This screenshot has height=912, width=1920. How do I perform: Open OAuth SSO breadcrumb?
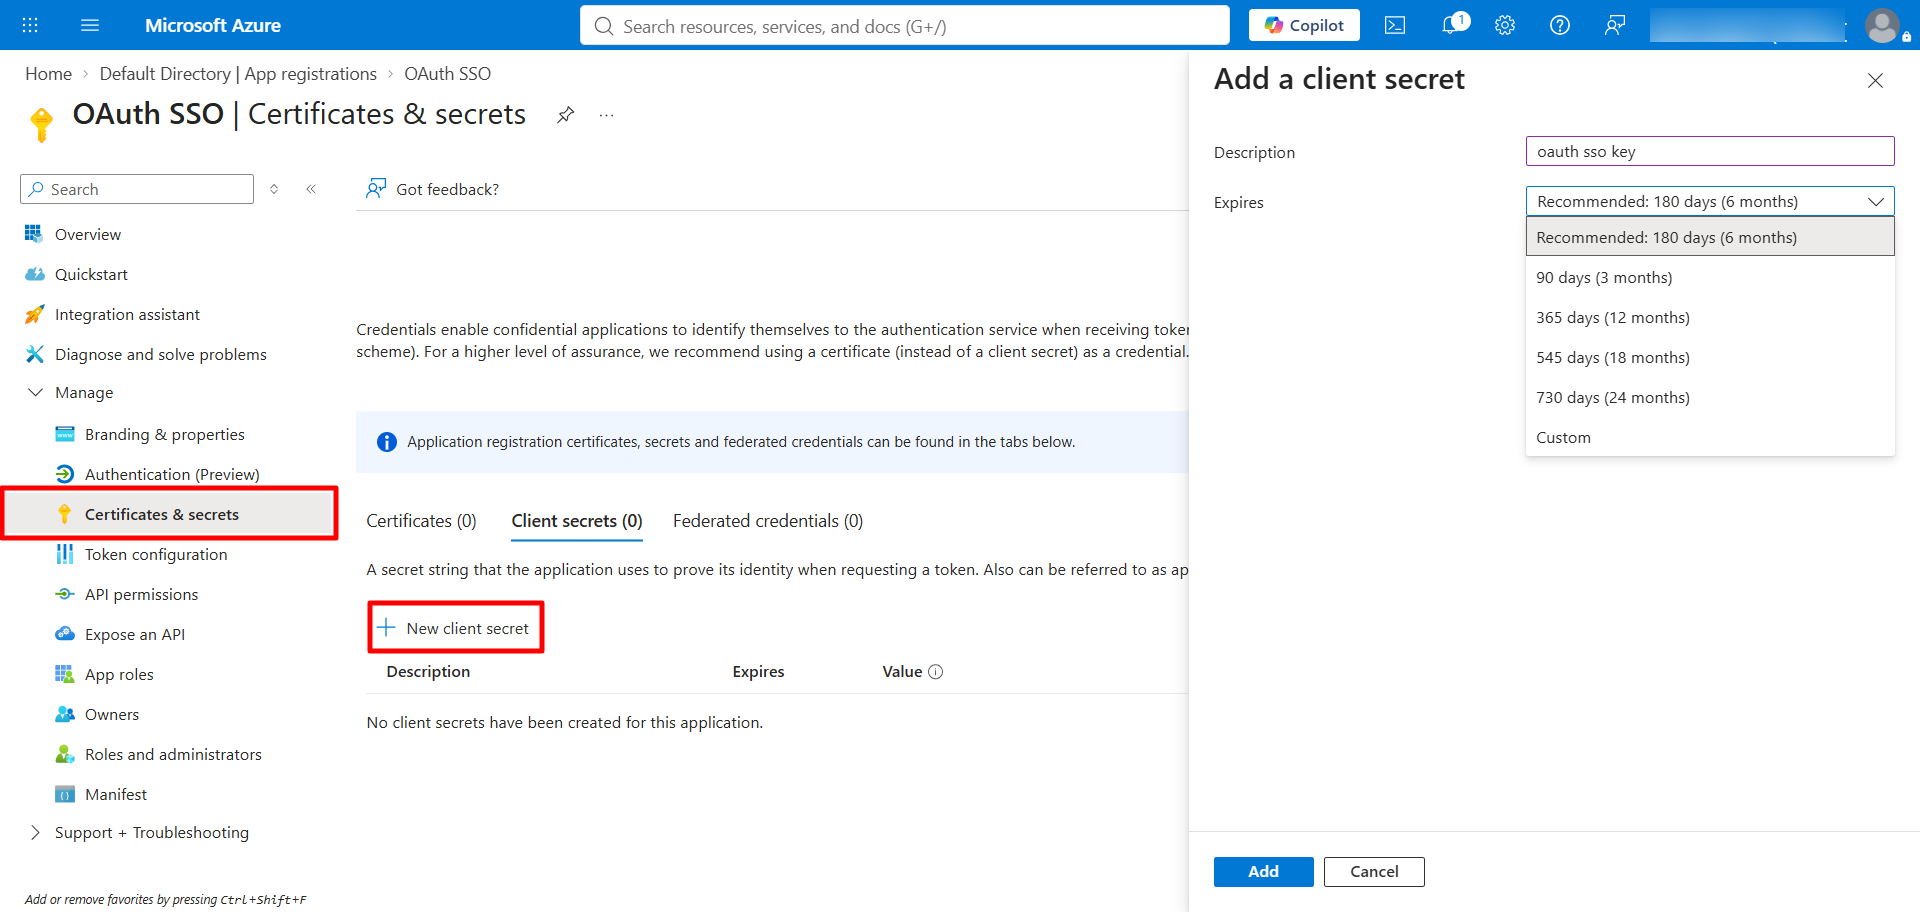pyautogui.click(x=447, y=74)
